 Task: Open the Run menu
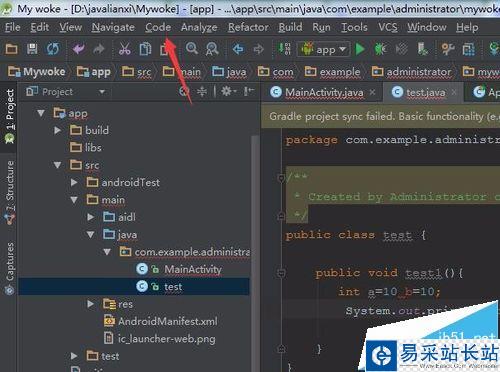(x=321, y=27)
